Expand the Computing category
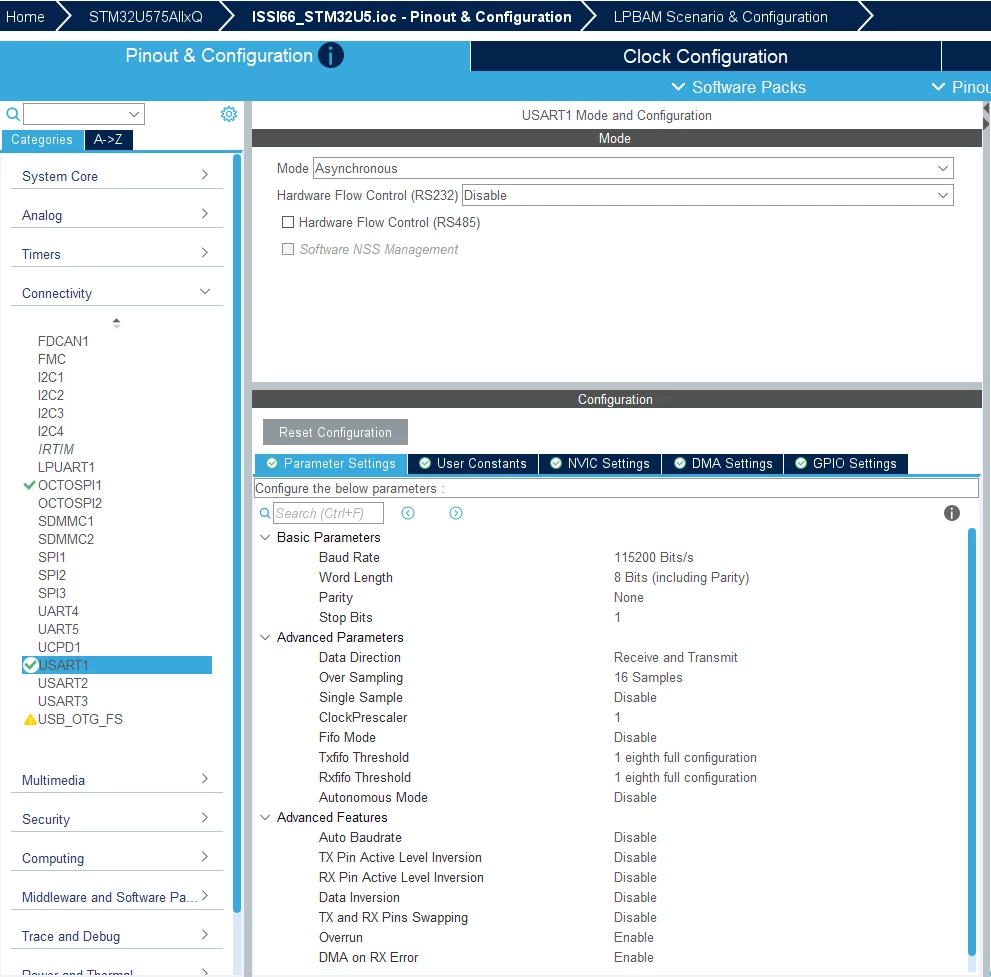The width and height of the screenshot is (991, 977). click(x=117, y=858)
